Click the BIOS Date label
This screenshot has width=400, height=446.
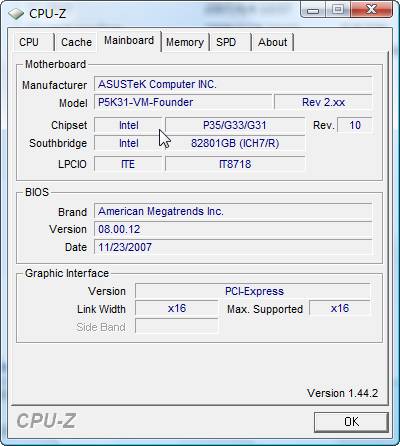click(x=76, y=247)
